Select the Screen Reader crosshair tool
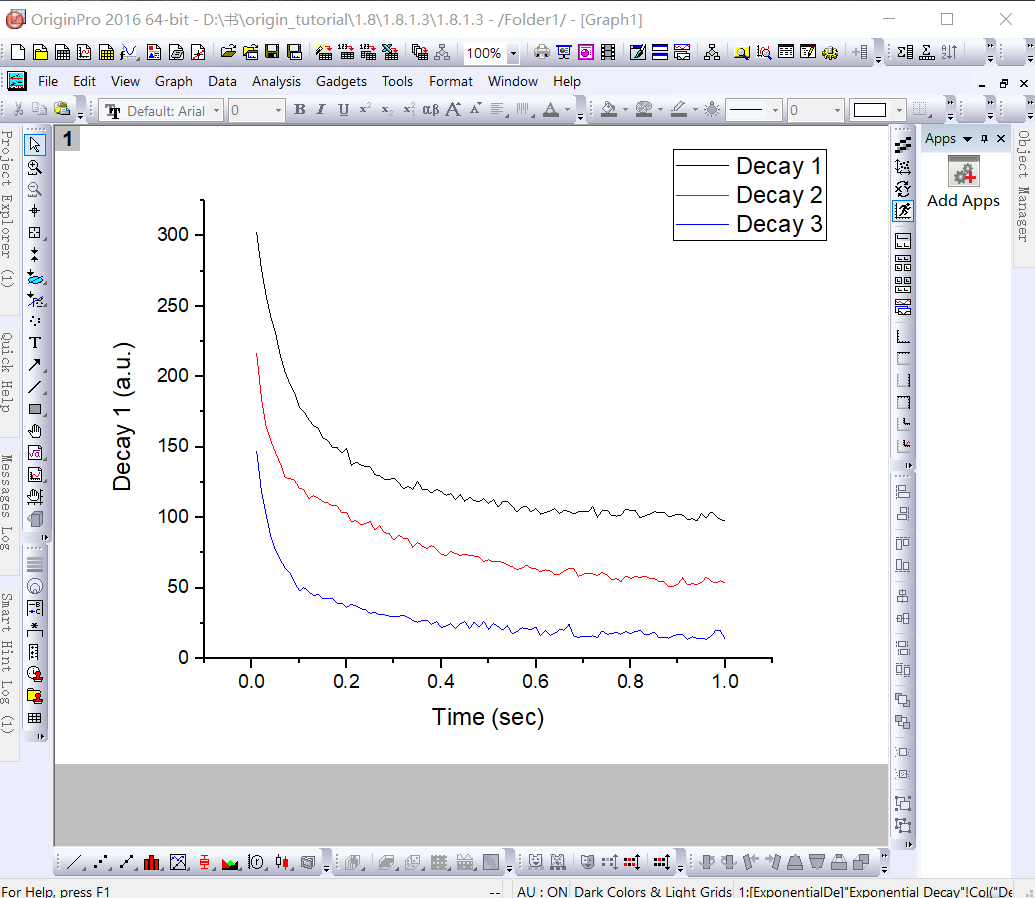 pyautogui.click(x=35, y=211)
